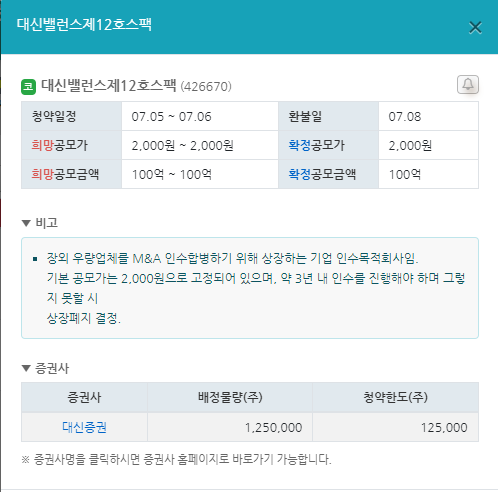Click the notification bell icon
The image size is (498, 492).
[468, 84]
